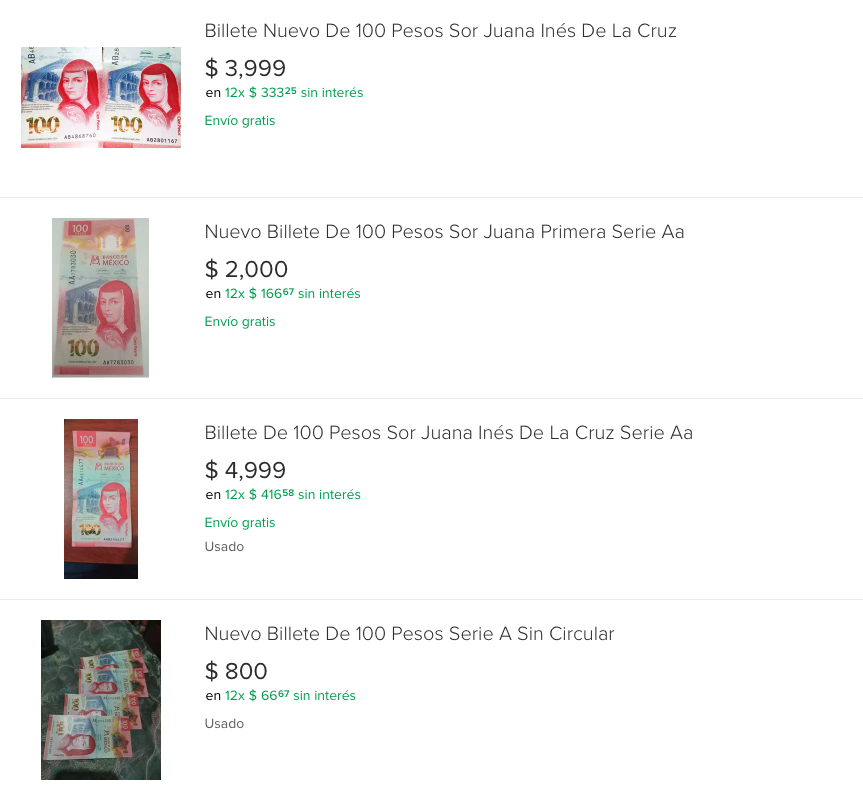Click the Sin Circular banknotes photo
This screenshot has height=794, width=863.
coord(100,699)
